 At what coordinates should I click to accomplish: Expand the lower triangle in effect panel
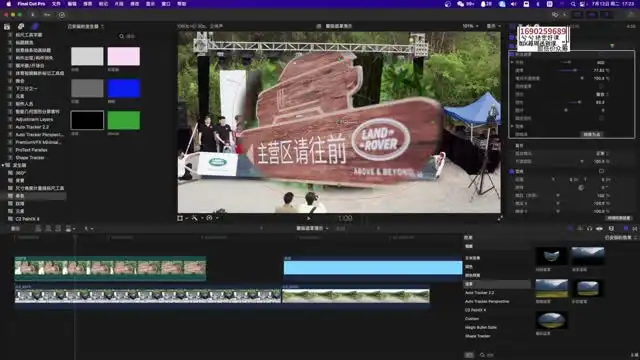point(512,127)
